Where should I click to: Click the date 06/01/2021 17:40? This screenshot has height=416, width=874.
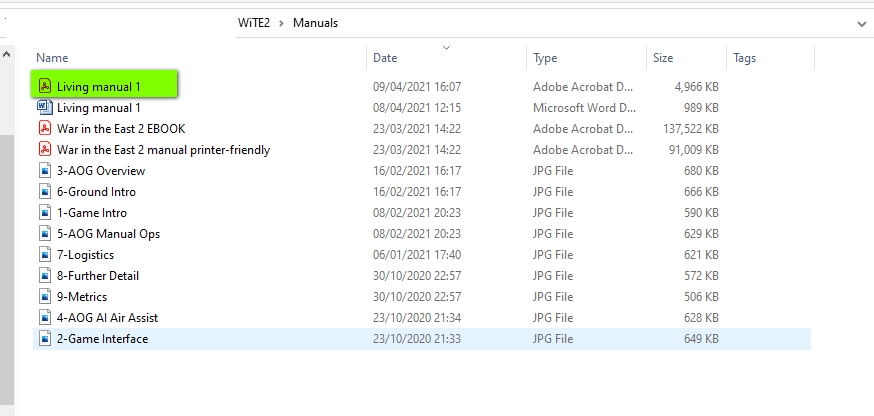[x=417, y=255]
